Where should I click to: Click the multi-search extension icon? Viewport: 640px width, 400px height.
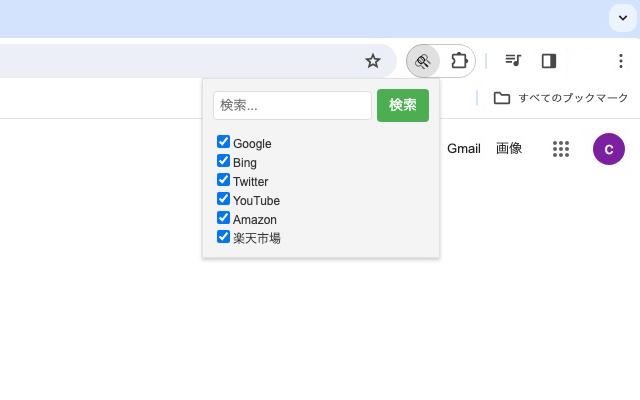pos(423,61)
